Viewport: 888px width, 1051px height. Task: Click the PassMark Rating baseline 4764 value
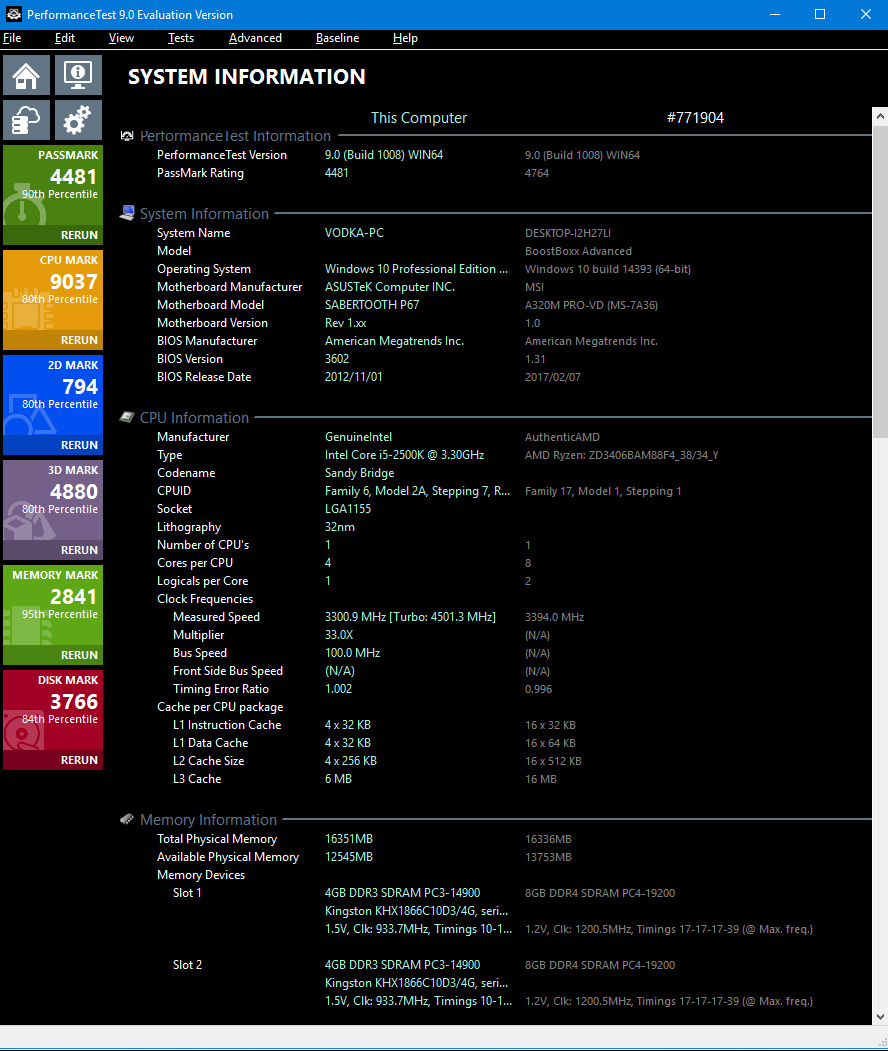(x=537, y=173)
